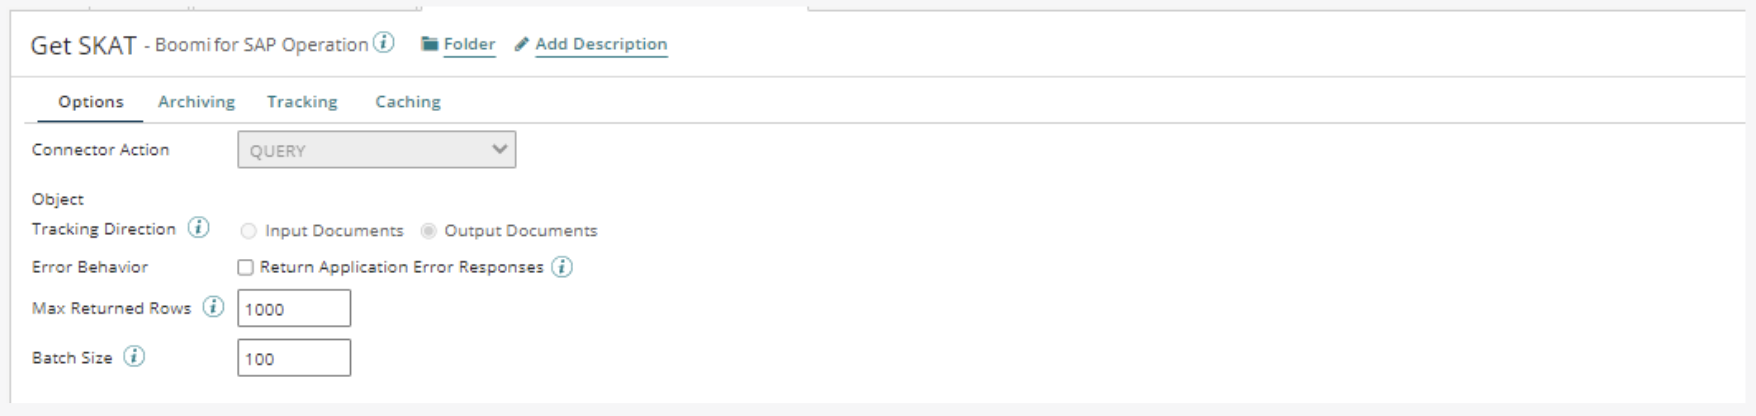Click the Max Returned Rows input field
This screenshot has width=1756, height=416.
pos(294,308)
